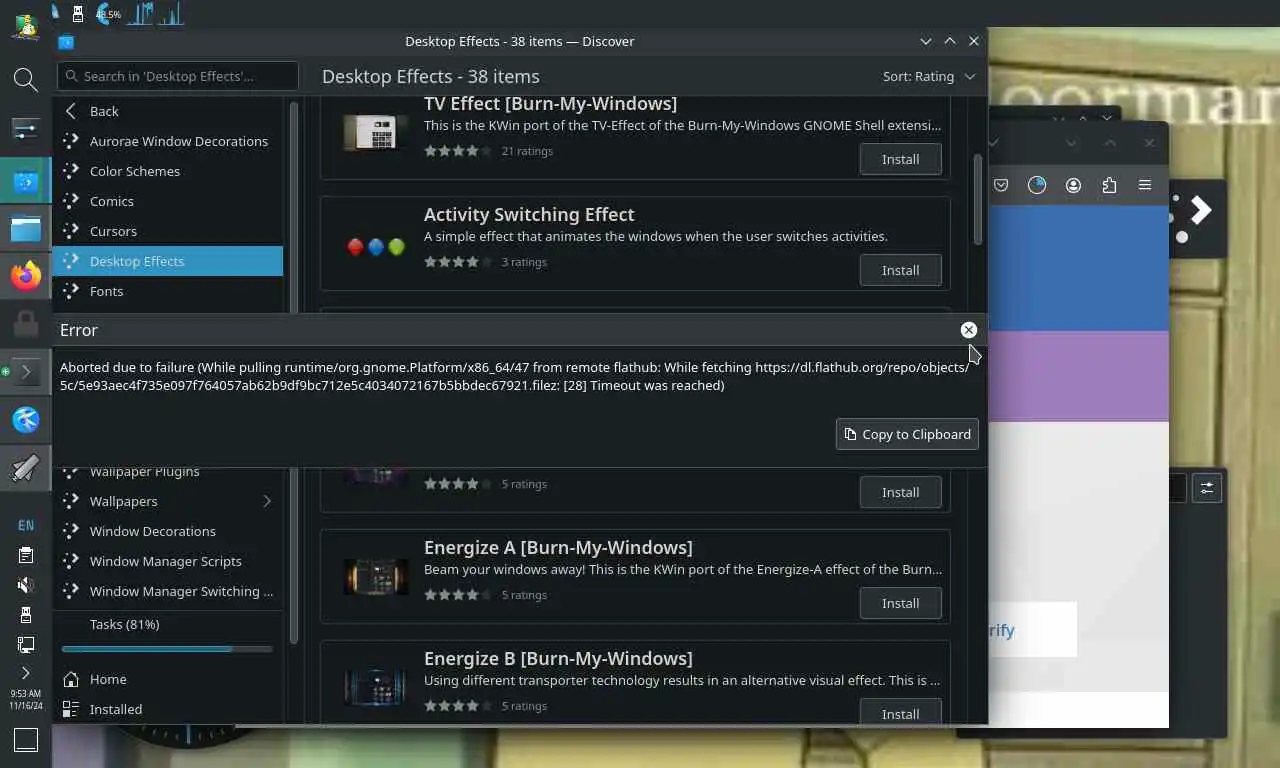1280x768 pixels.
Task: Expand the Wallpapers category chevron
Action: tap(267, 501)
